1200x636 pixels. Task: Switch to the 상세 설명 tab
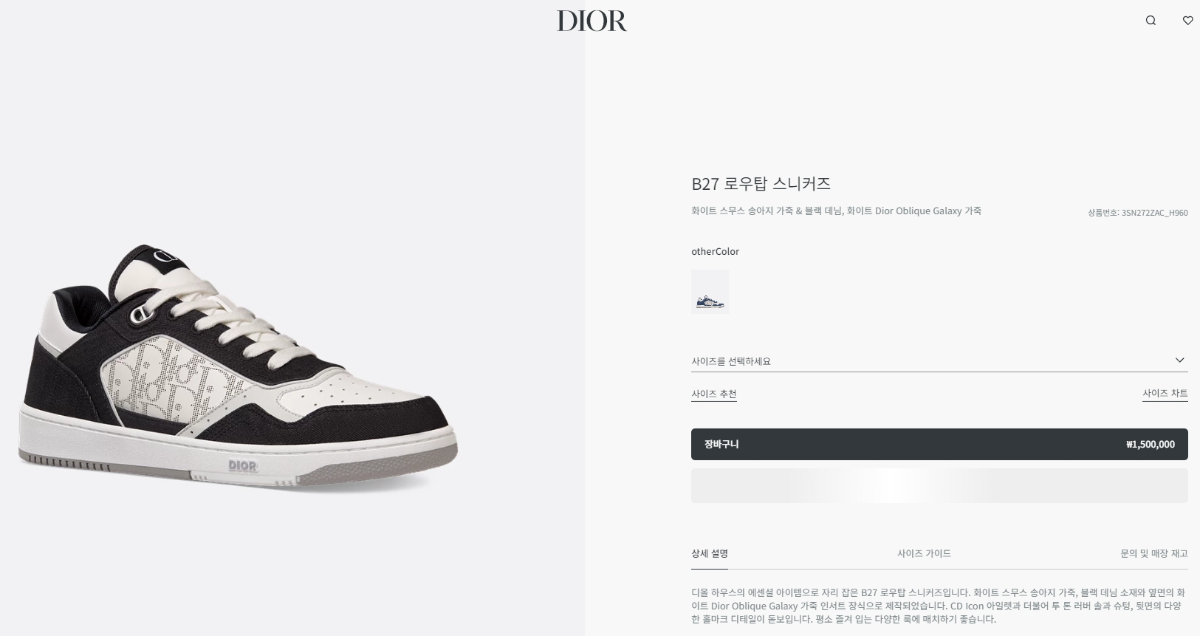(x=710, y=553)
